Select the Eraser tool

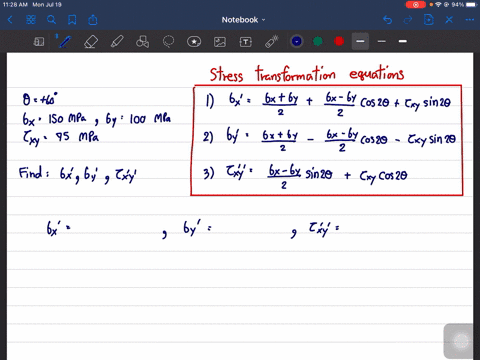(91, 42)
